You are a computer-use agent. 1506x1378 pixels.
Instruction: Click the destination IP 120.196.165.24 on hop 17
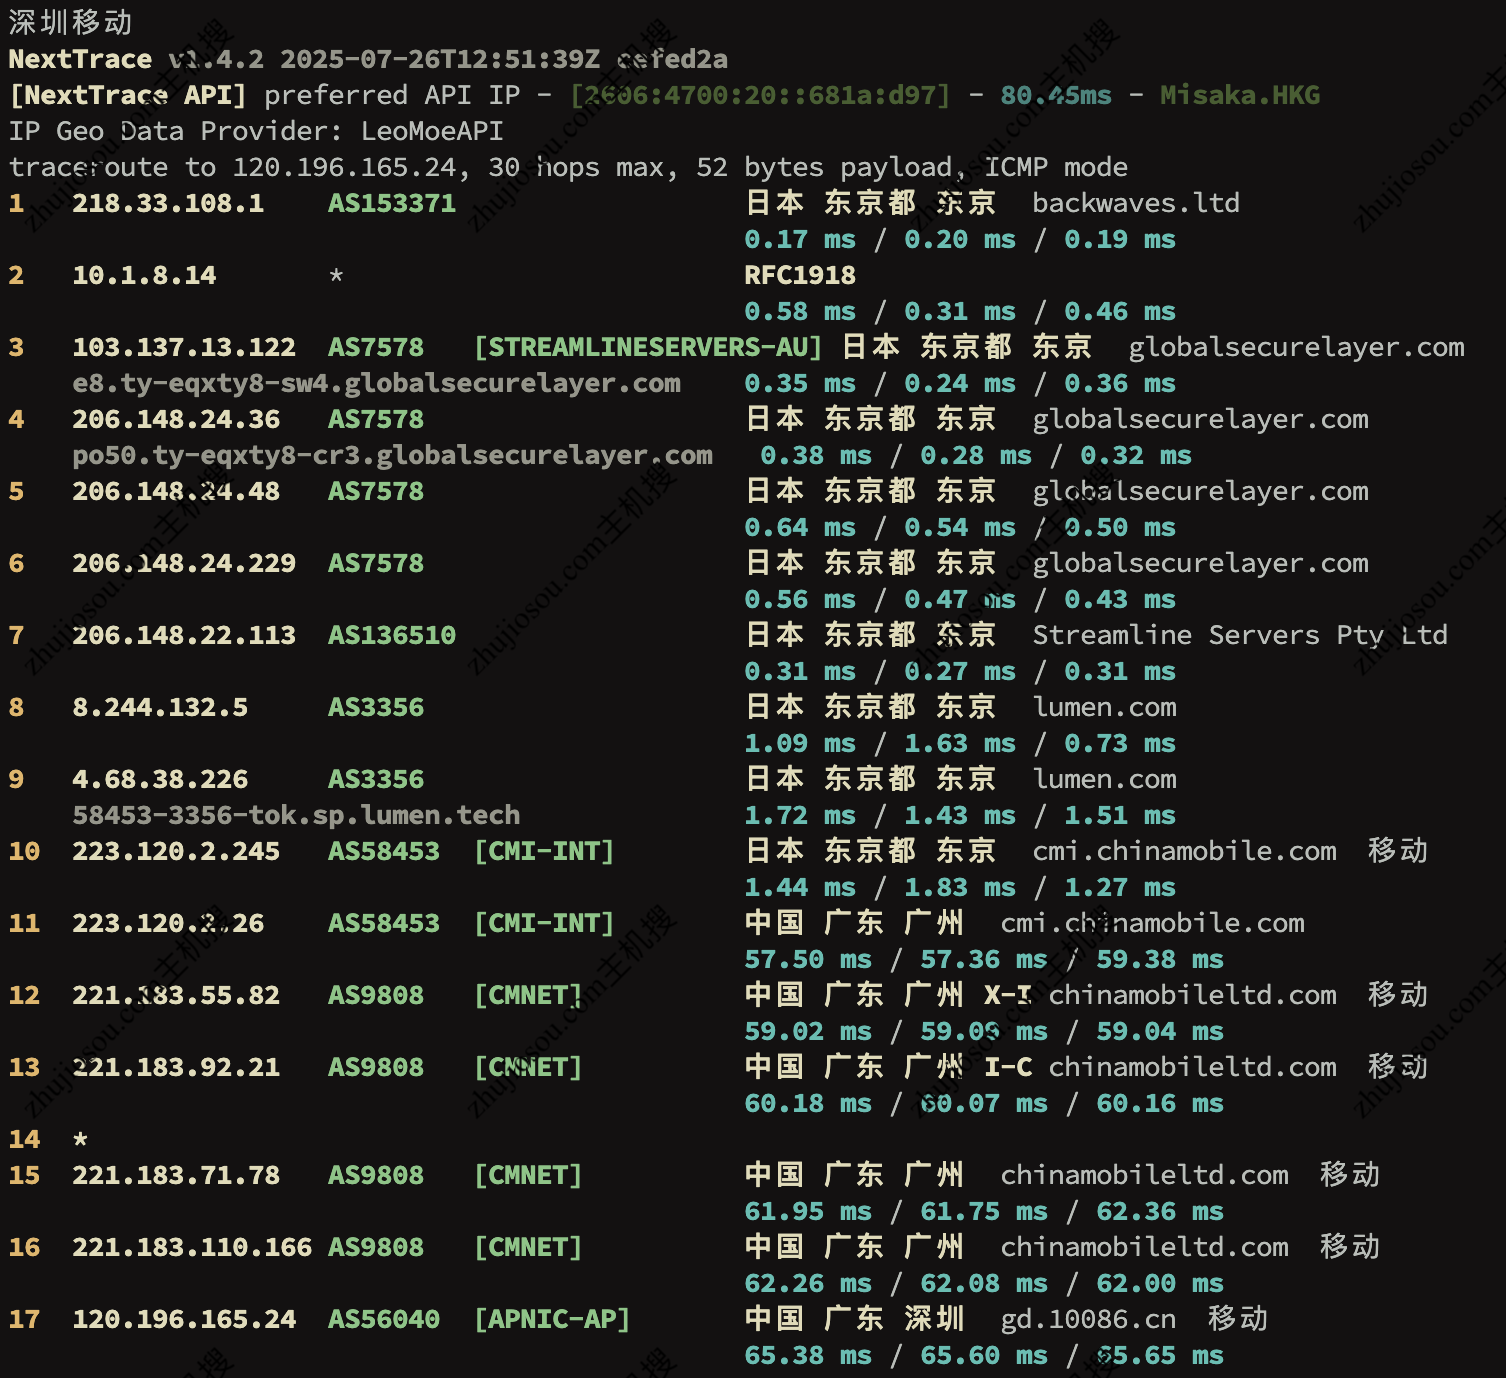(x=184, y=1319)
